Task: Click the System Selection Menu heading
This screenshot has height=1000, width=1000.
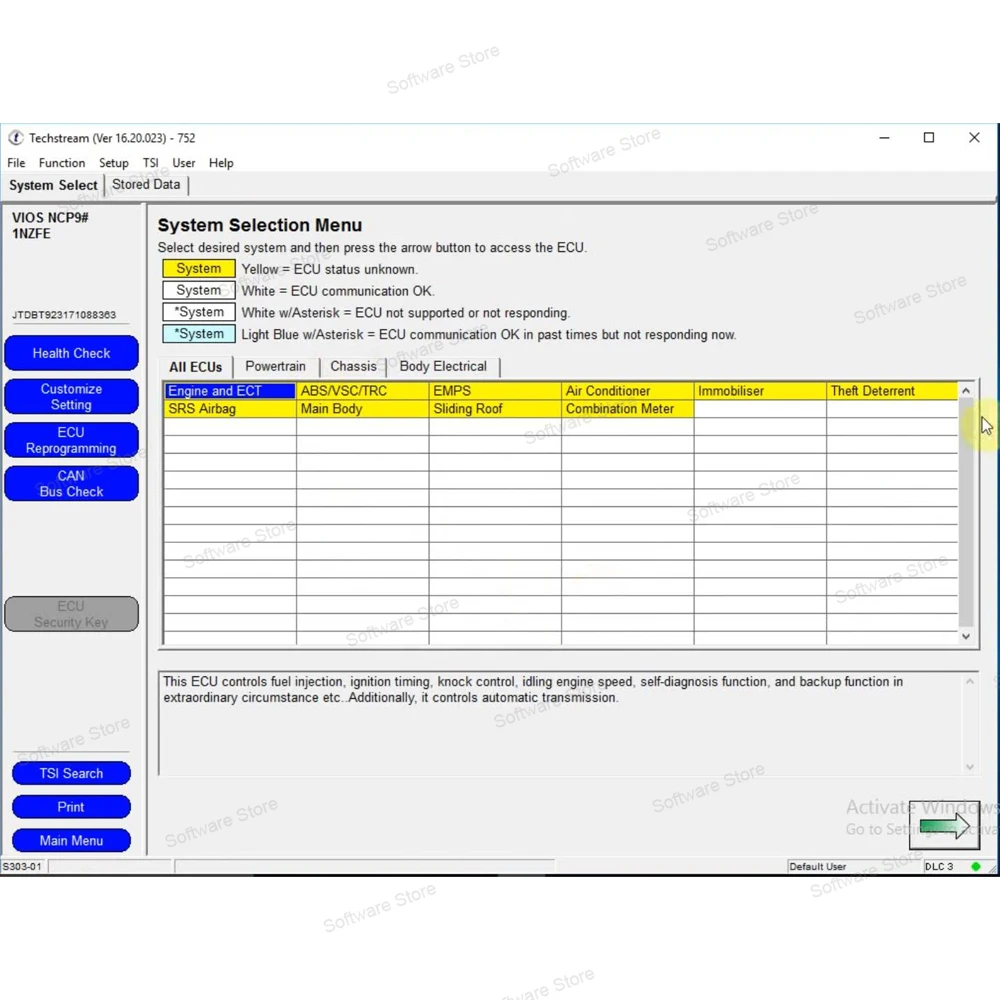Action: (x=260, y=226)
